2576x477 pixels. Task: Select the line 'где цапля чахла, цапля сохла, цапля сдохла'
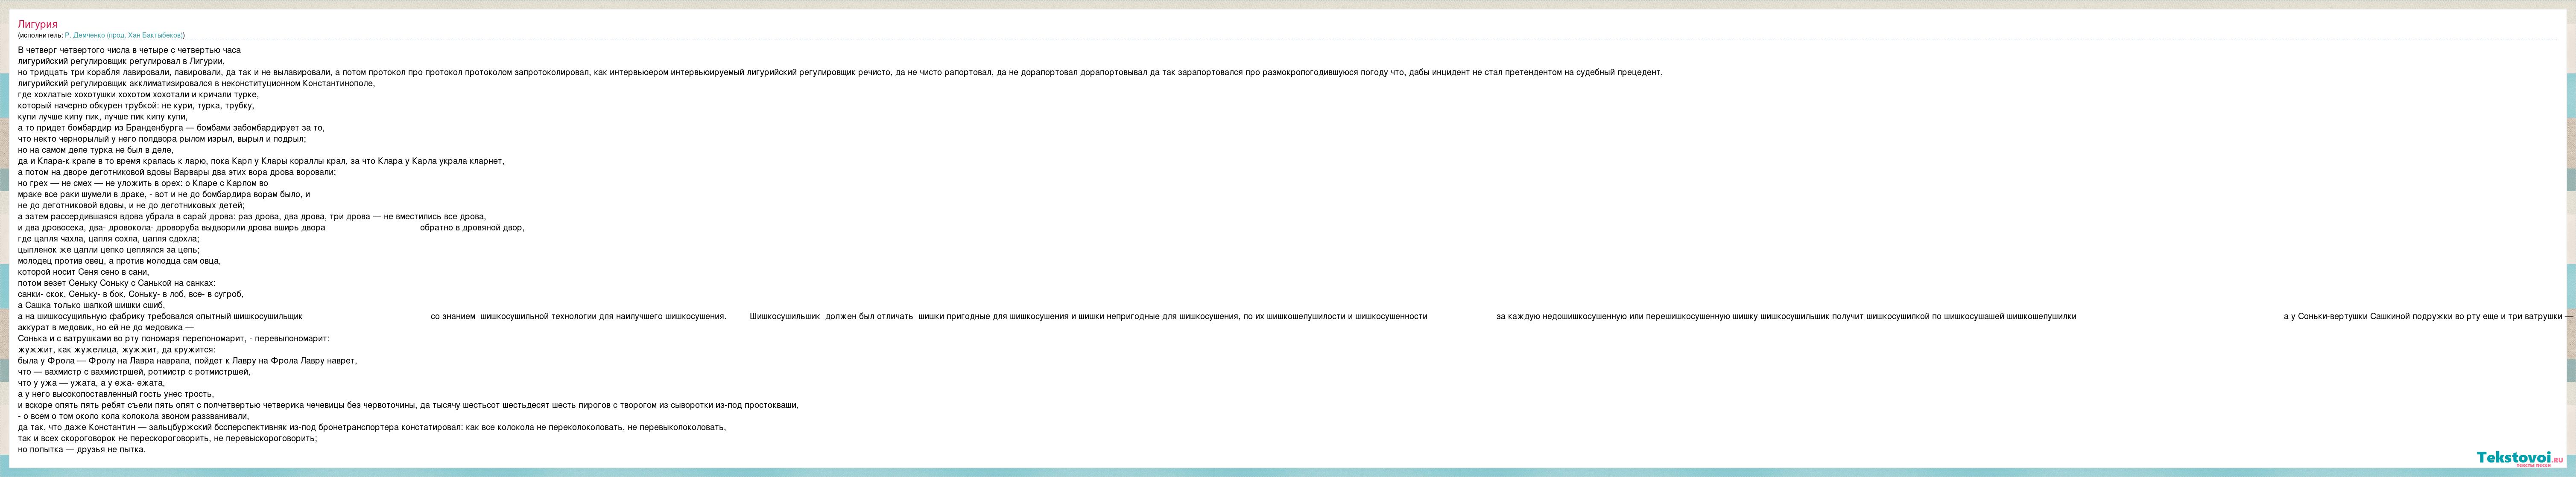point(109,238)
